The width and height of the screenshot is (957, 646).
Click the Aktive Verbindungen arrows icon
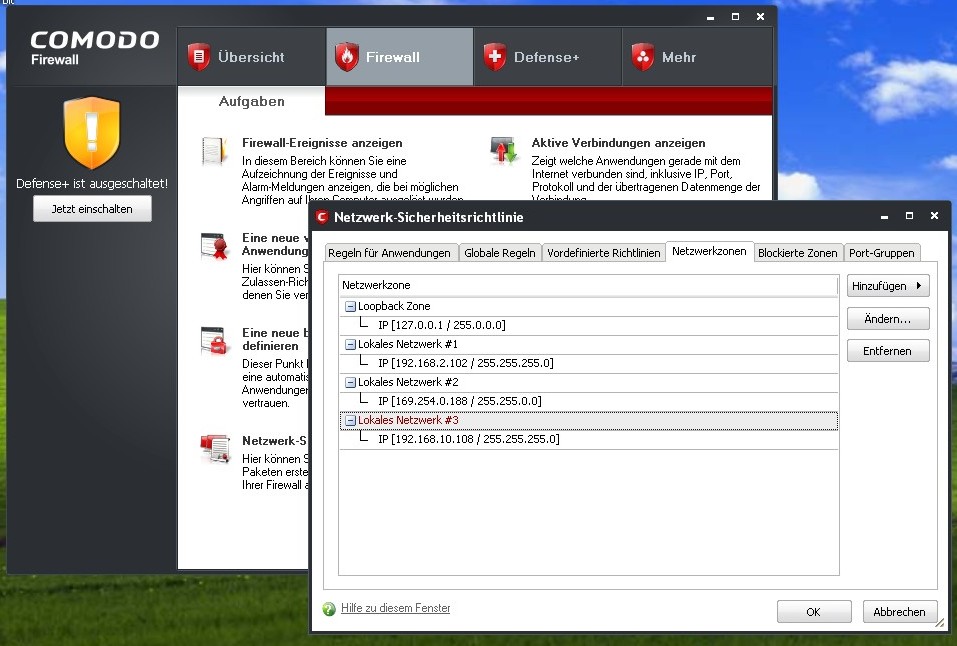coord(504,150)
